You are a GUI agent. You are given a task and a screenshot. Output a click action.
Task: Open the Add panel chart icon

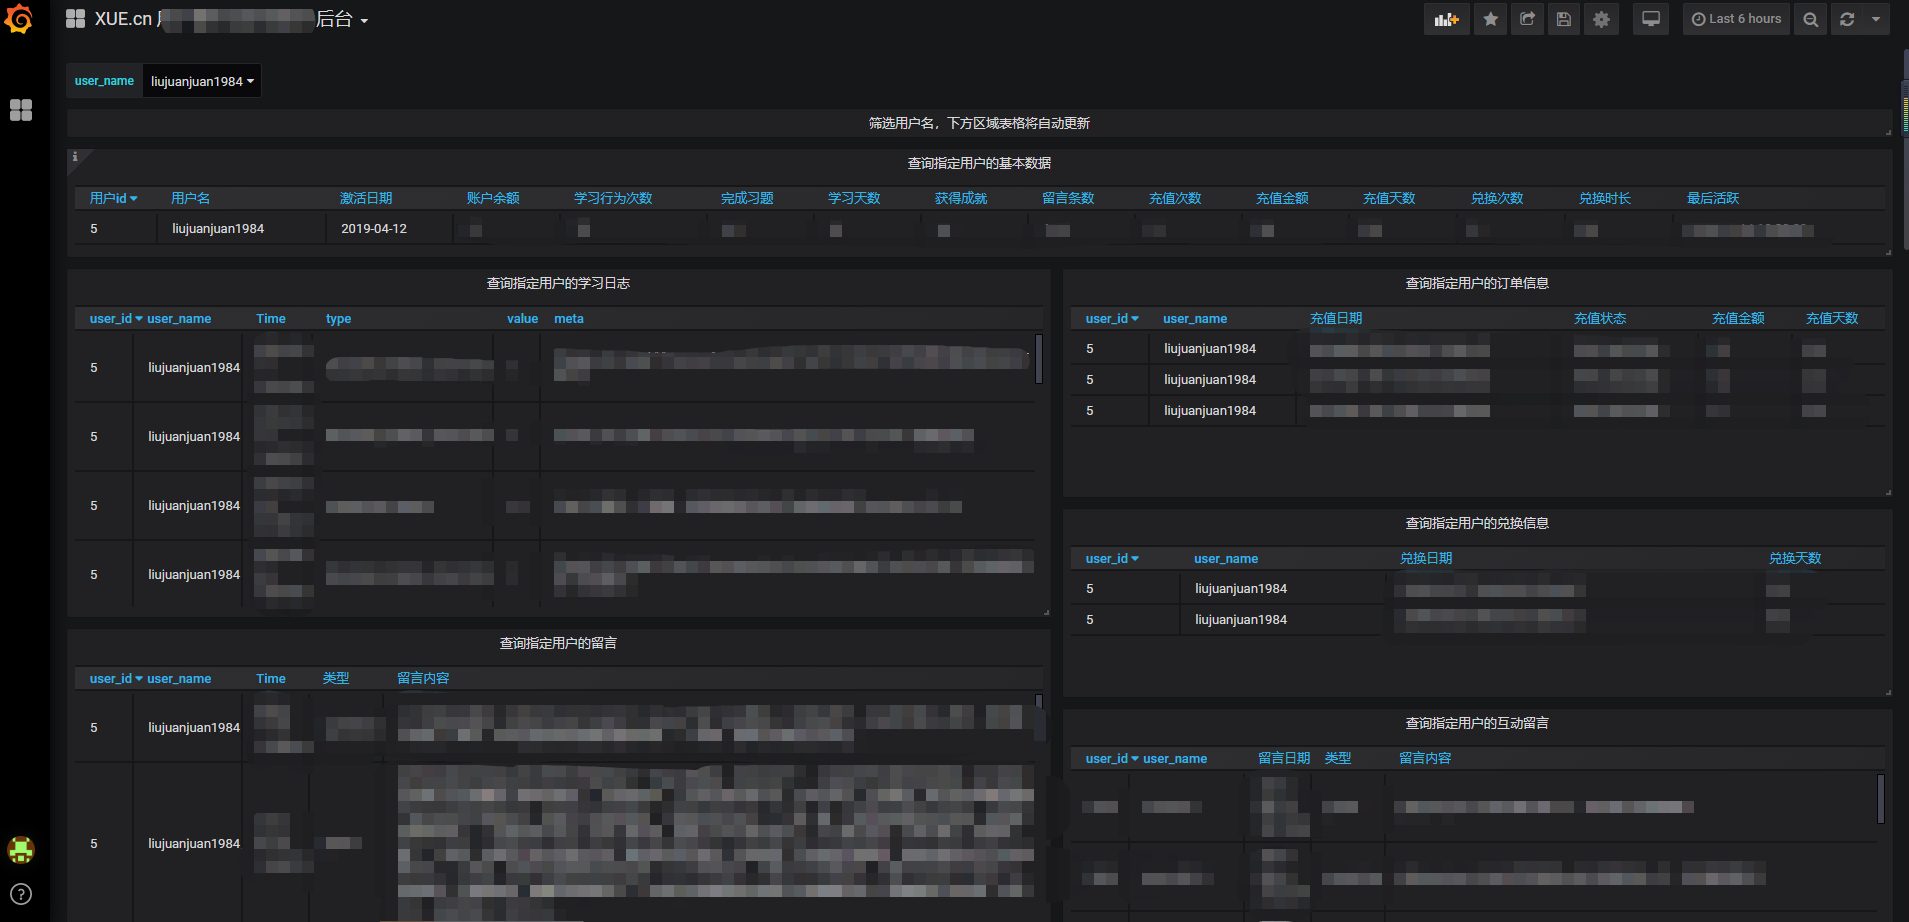tap(1446, 19)
